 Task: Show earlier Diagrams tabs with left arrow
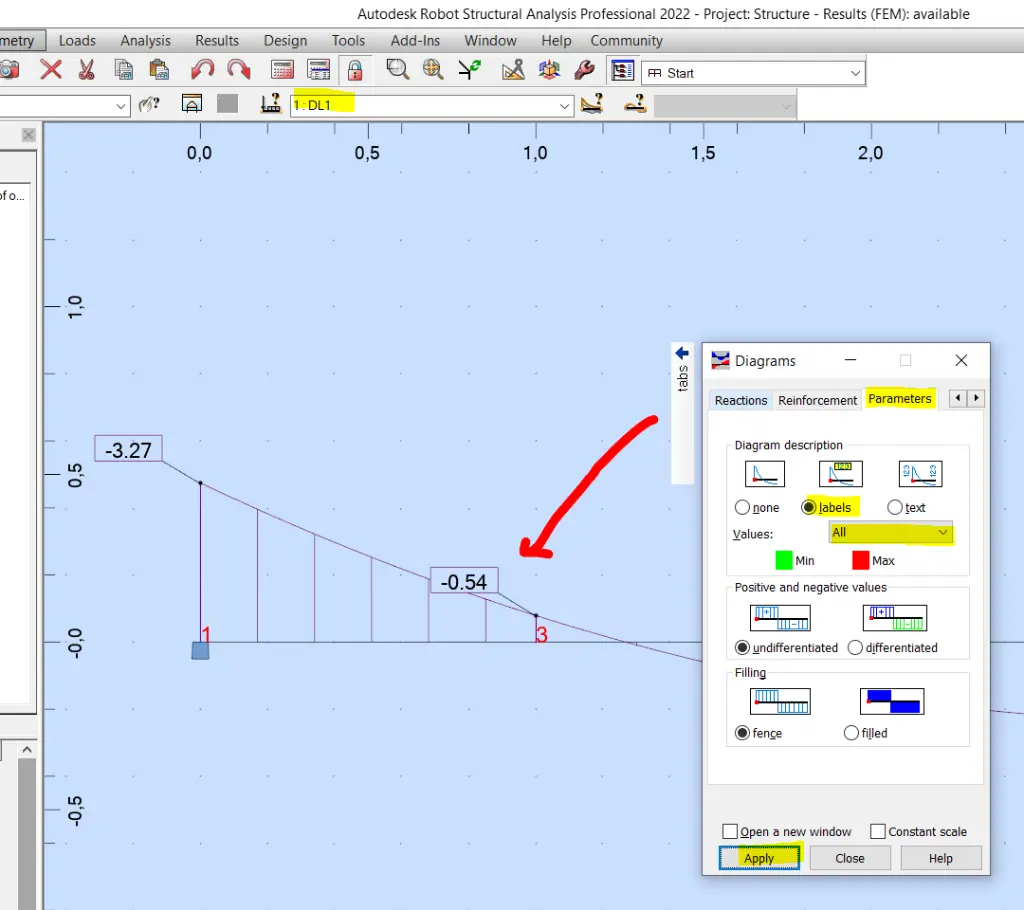click(x=958, y=398)
